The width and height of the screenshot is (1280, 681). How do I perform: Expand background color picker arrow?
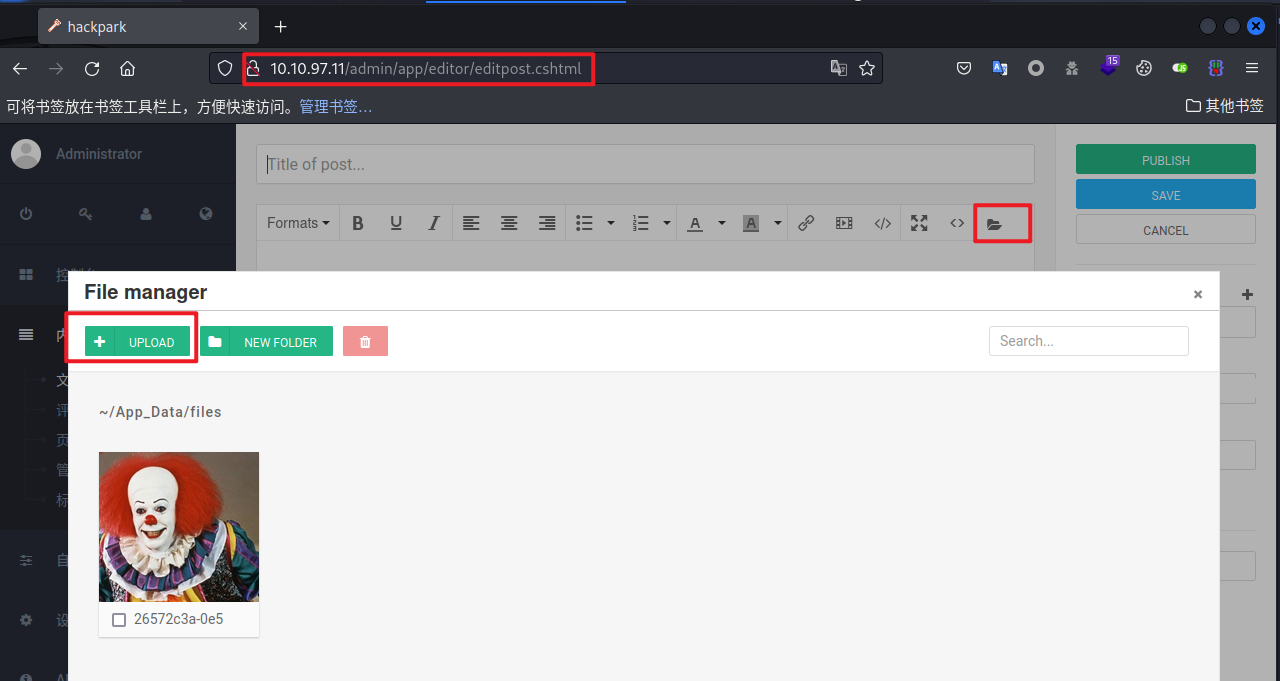(x=778, y=223)
